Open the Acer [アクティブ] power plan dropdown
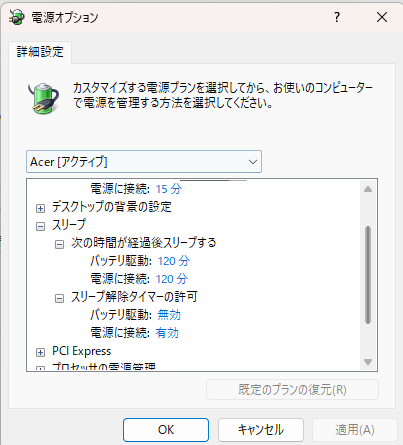The width and height of the screenshot is (403, 445). coord(144,162)
